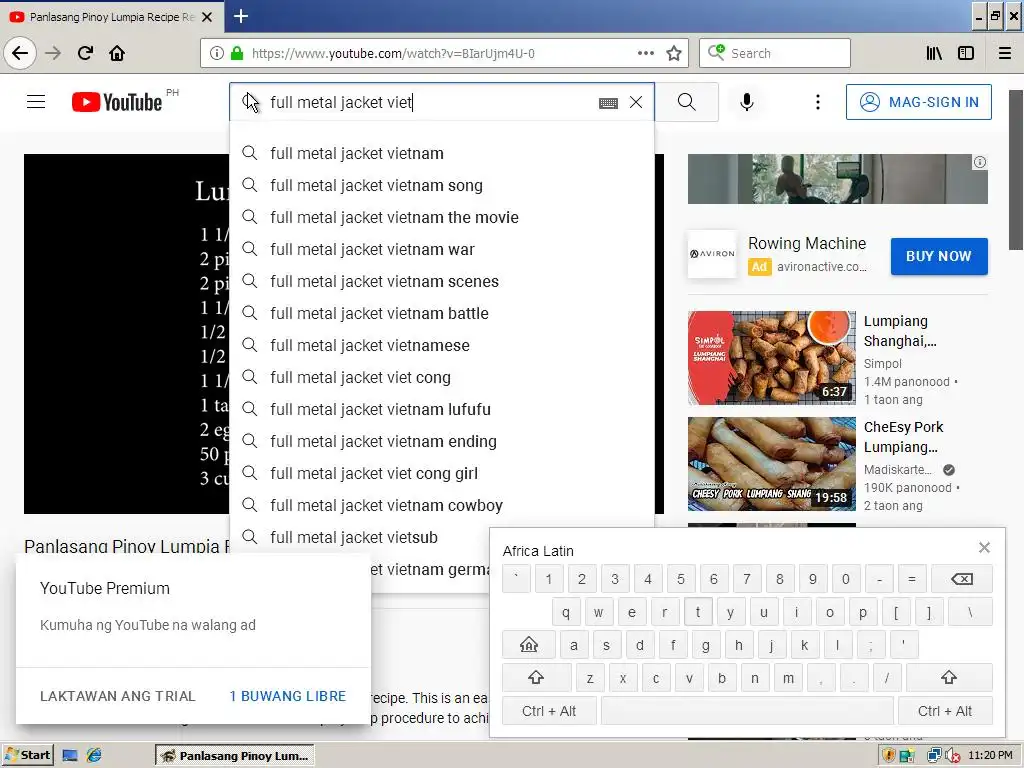Bookmark this page with the star icon
Viewport: 1024px width, 768px height.
coord(674,54)
